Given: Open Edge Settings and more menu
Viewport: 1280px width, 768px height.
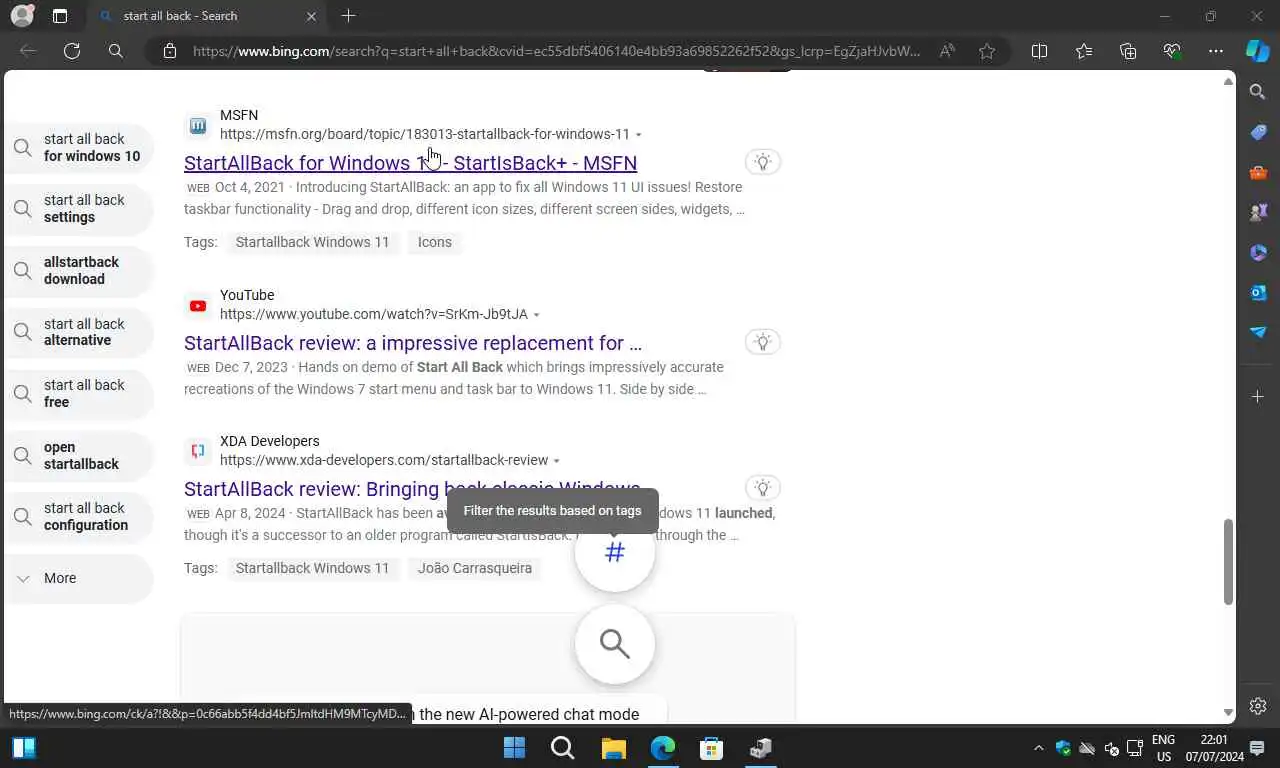Looking at the screenshot, I should pos(1216,51).
